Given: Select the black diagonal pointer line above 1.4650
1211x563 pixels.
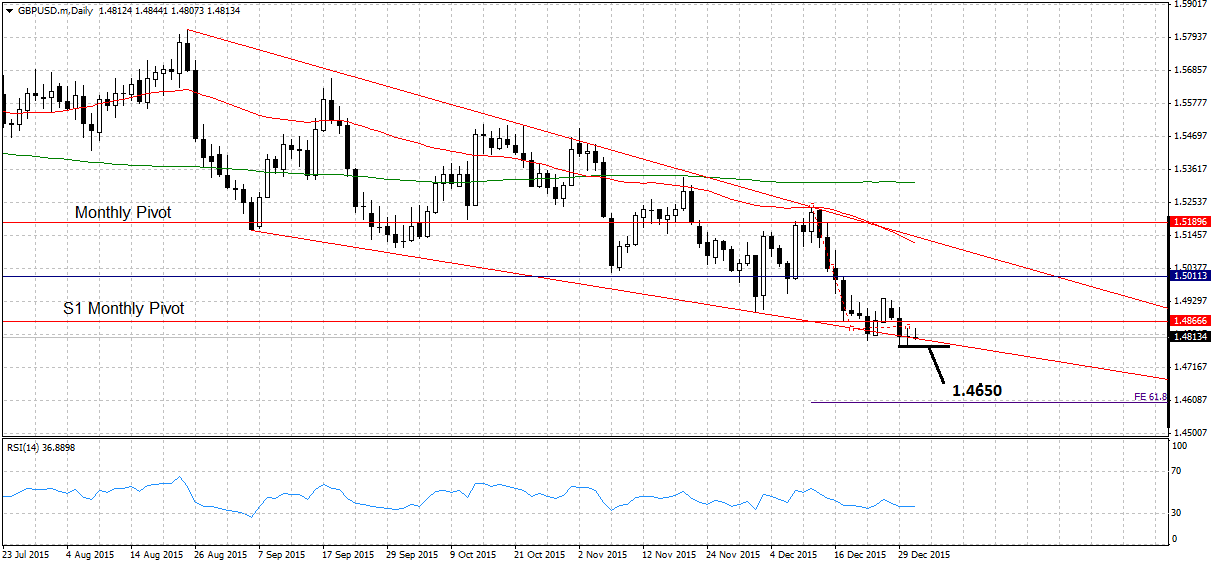Looking at the screenshot, I should point(937,367).
